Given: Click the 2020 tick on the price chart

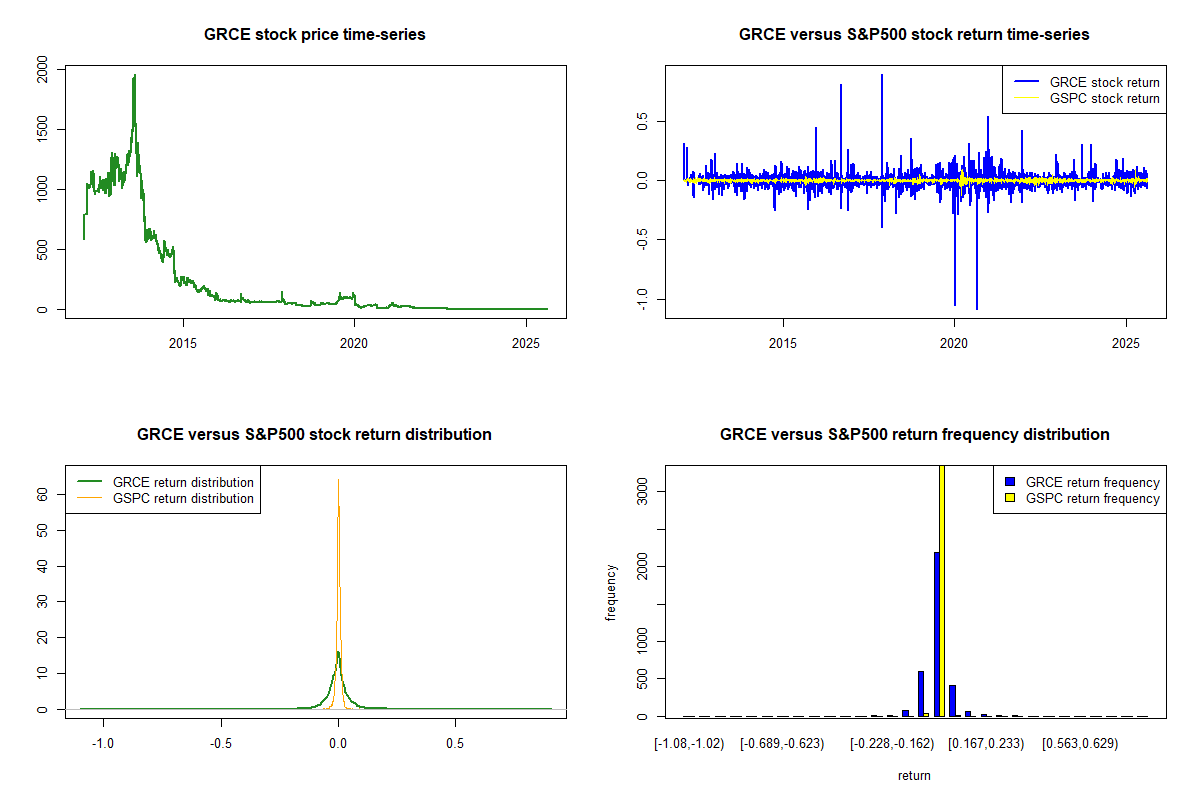Looking at the screenshot, I should pyautogui.click(x=354, y=343).
